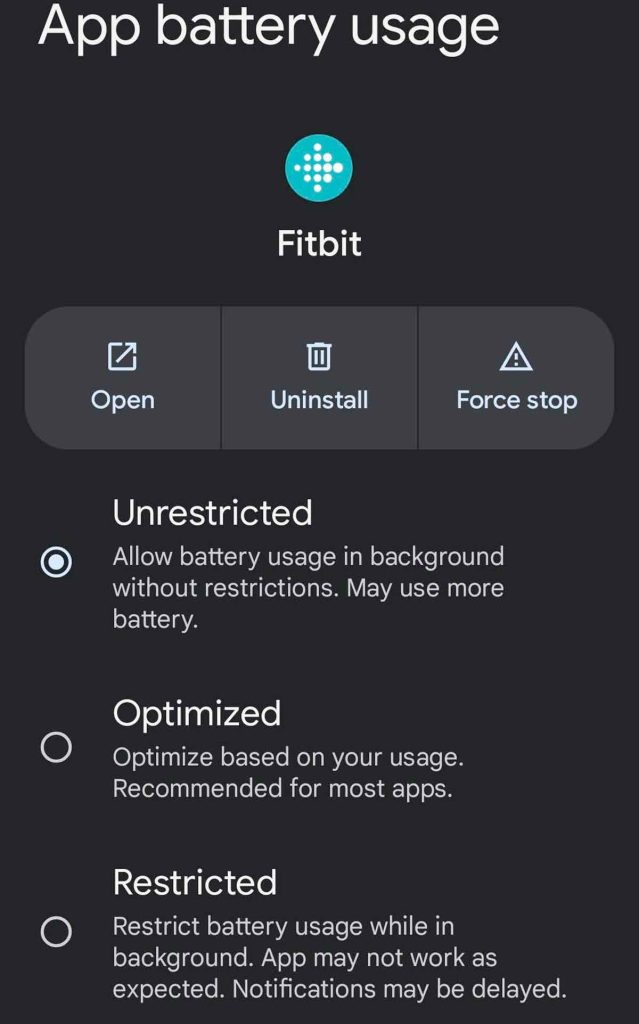639x1024 pixels.
Task: Select the Restricted radio button
Action: pyautogui.click(x=56, y=932)
